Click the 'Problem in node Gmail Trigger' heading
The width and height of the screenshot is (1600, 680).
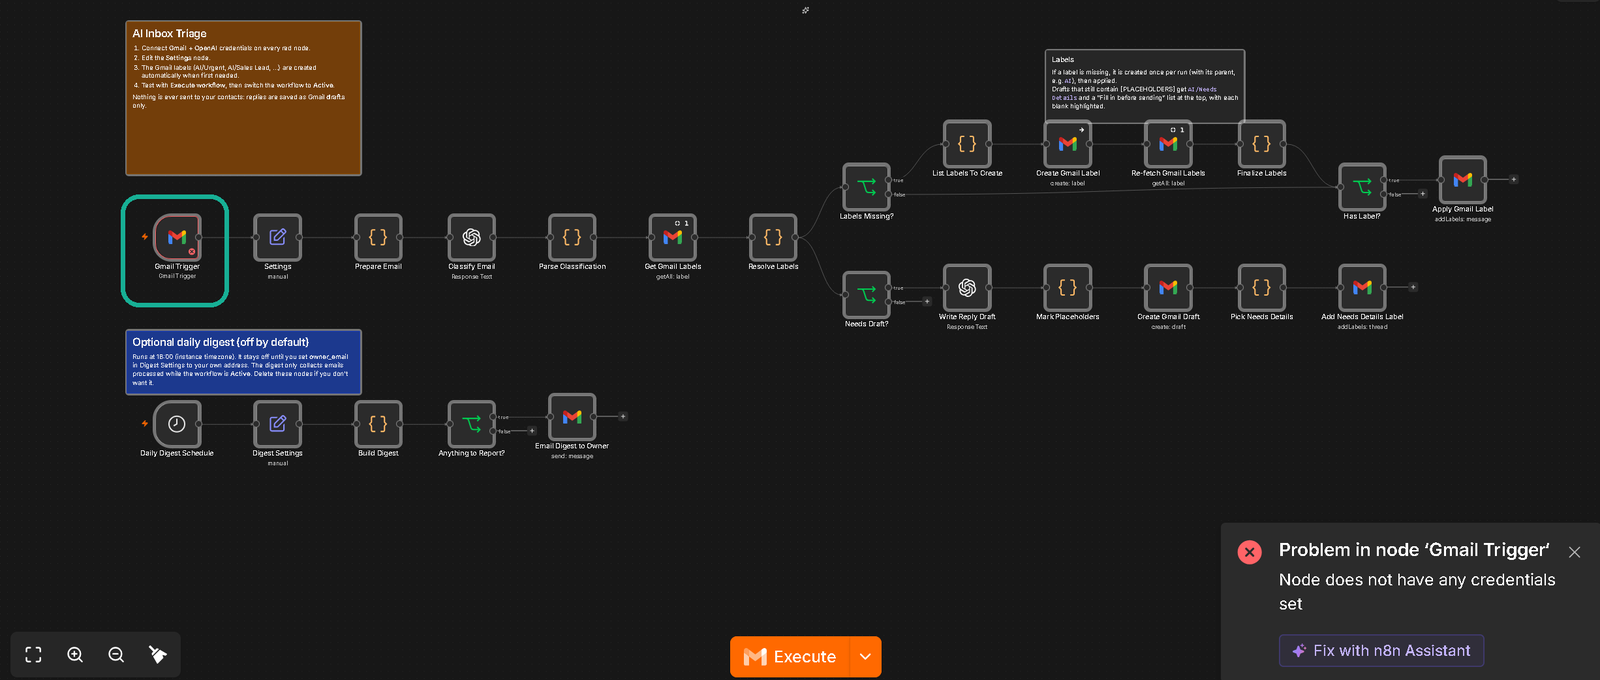(1414, 550)
